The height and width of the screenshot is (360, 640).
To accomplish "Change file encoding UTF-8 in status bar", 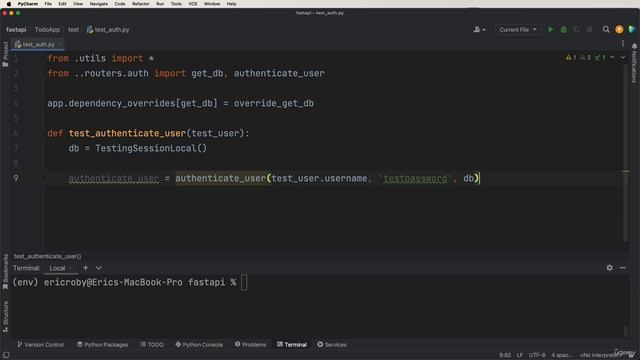I will pyautogui.click(x=537, y=355).
